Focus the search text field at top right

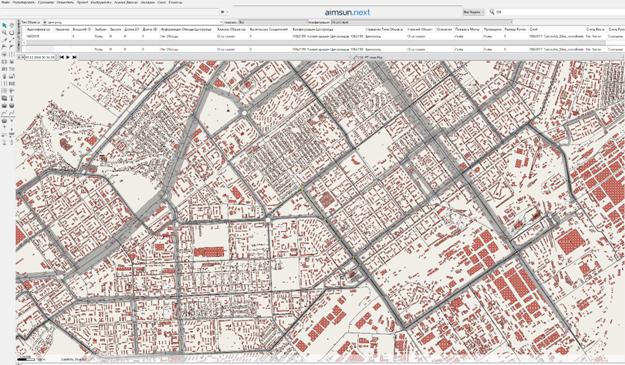pyautogui.click(x=558, y=12)
